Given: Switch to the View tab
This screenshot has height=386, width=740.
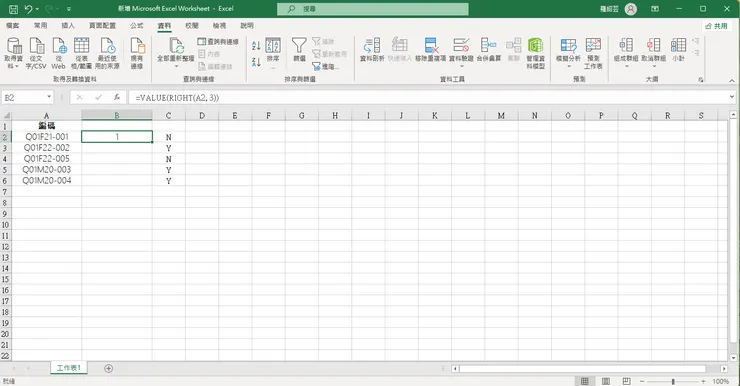Looking at the screenshot, I should (219, 25).
